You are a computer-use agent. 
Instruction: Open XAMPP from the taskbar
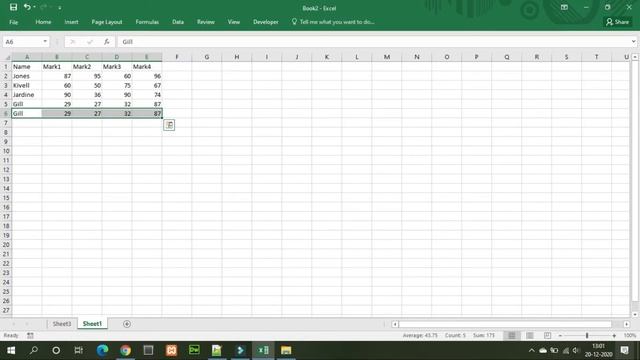coord(171,350)
